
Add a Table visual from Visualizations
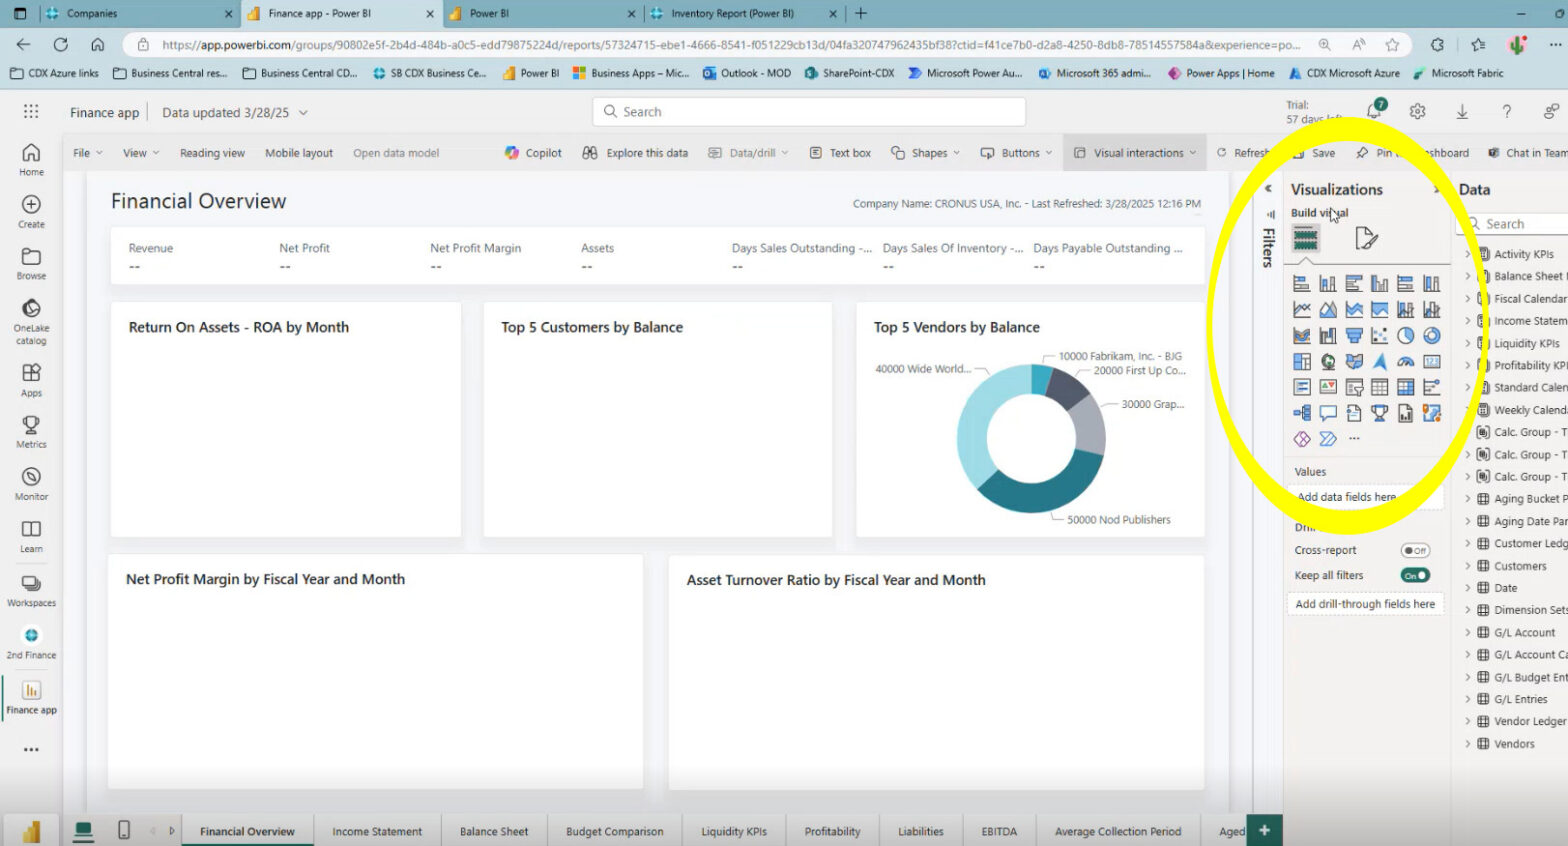(x=1379, y=387)
